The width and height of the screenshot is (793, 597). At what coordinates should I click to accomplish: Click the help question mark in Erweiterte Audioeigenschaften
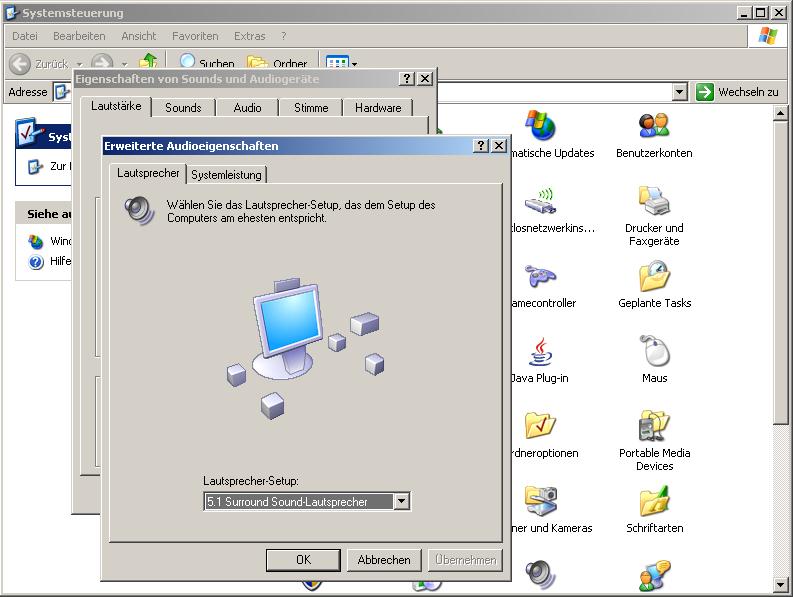(481, 146)
